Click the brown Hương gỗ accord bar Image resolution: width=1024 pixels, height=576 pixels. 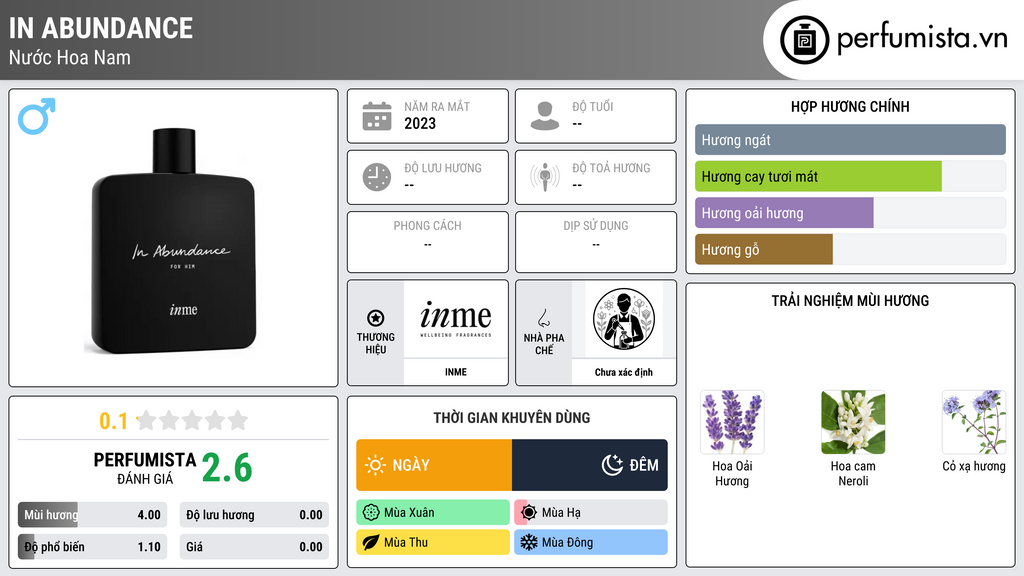pos(763,249)
